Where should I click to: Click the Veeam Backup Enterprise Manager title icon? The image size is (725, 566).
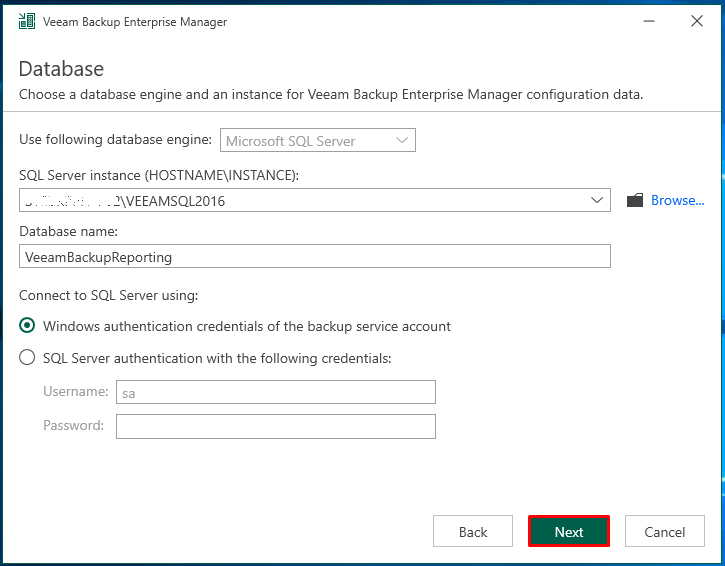[27, 21]
